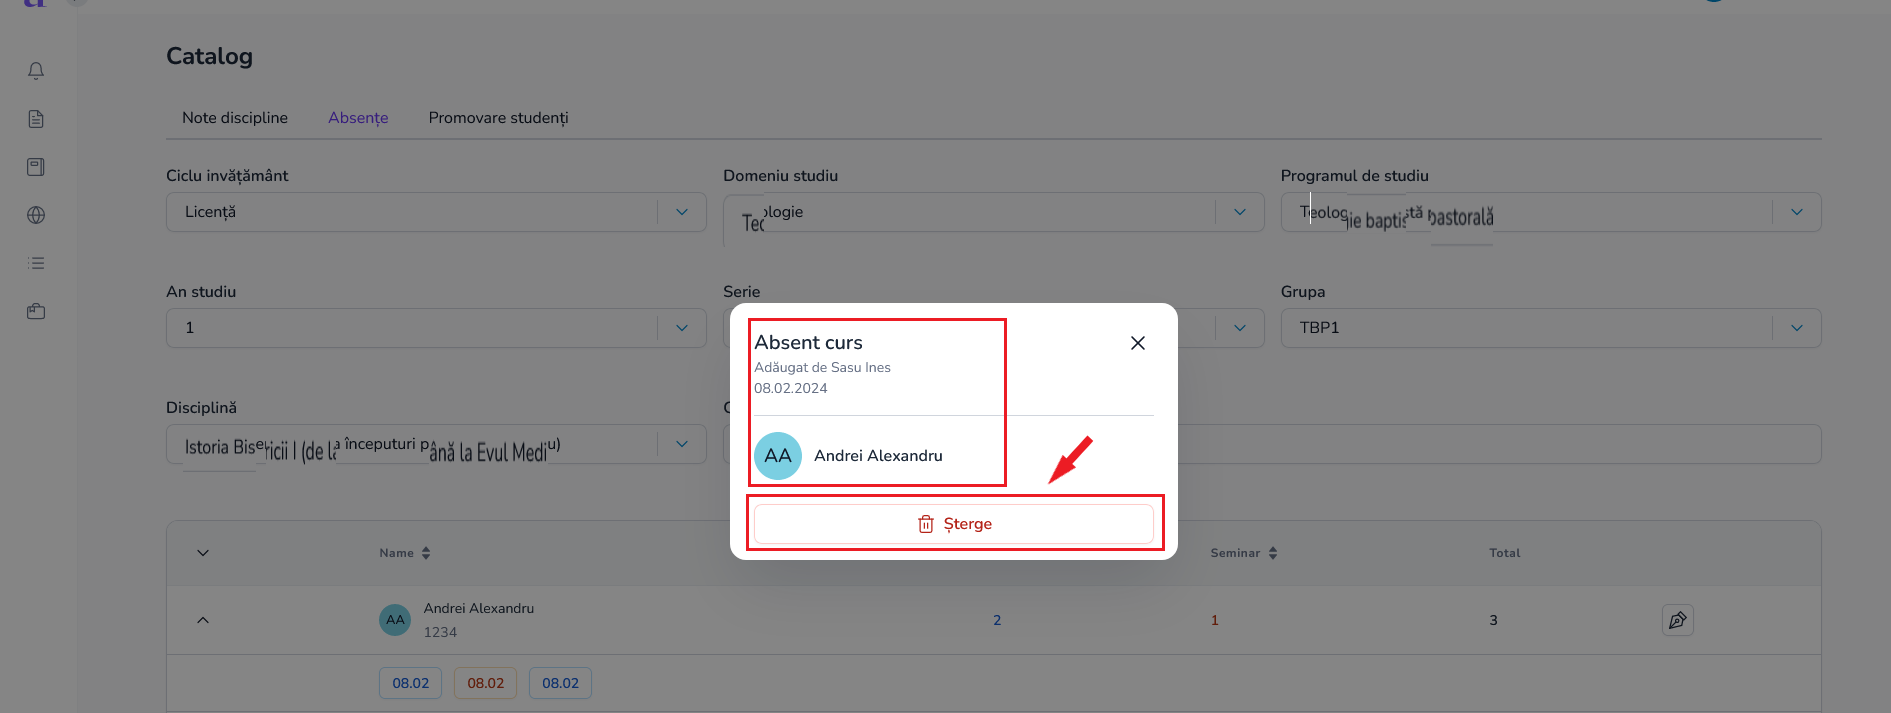Viewport: 1891px width, 713px height.
Task: Click the edit pen icon for Andrei Alexandru
Action: tap(1678, 620)
